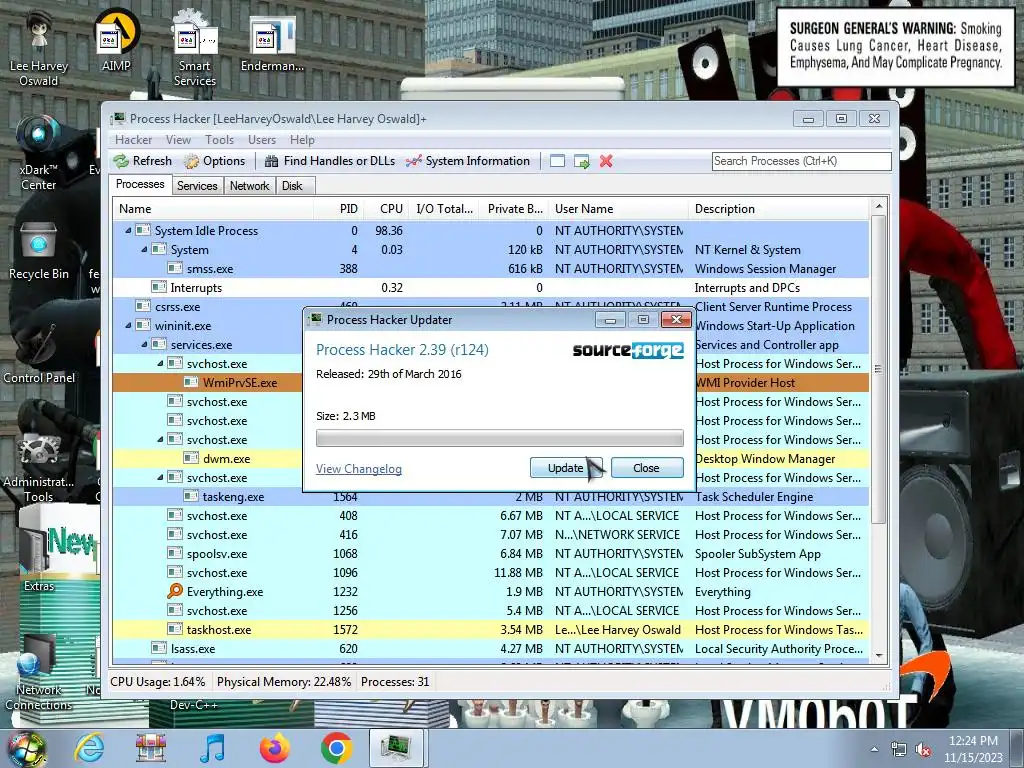Collapse svchost.exe above WmiPrvSE.exe
Viewport: 1024px width, 768px height.
pos(160,363)
